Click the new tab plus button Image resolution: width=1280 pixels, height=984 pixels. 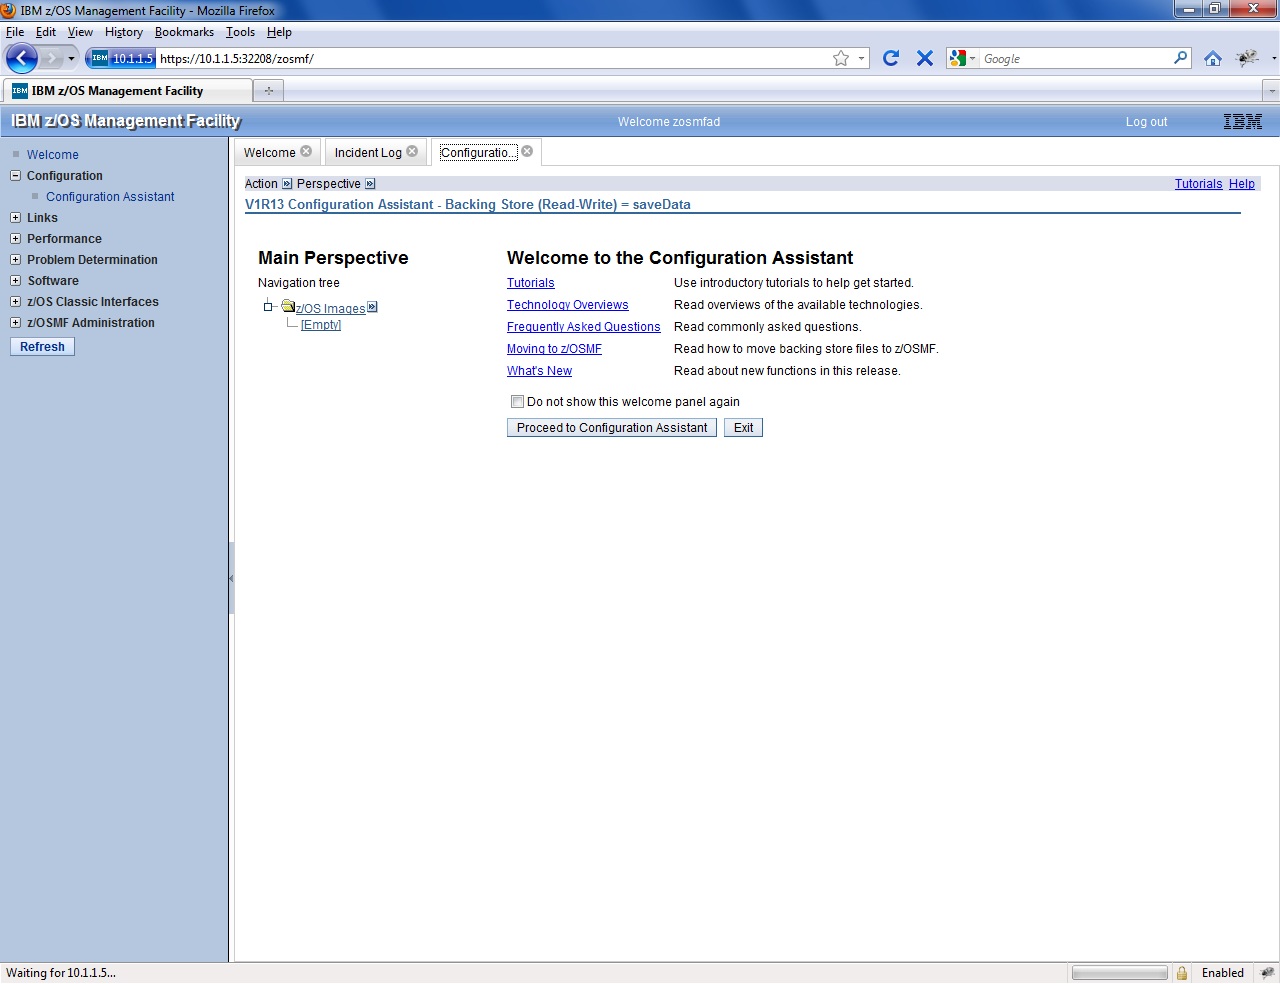pos(268,90)
